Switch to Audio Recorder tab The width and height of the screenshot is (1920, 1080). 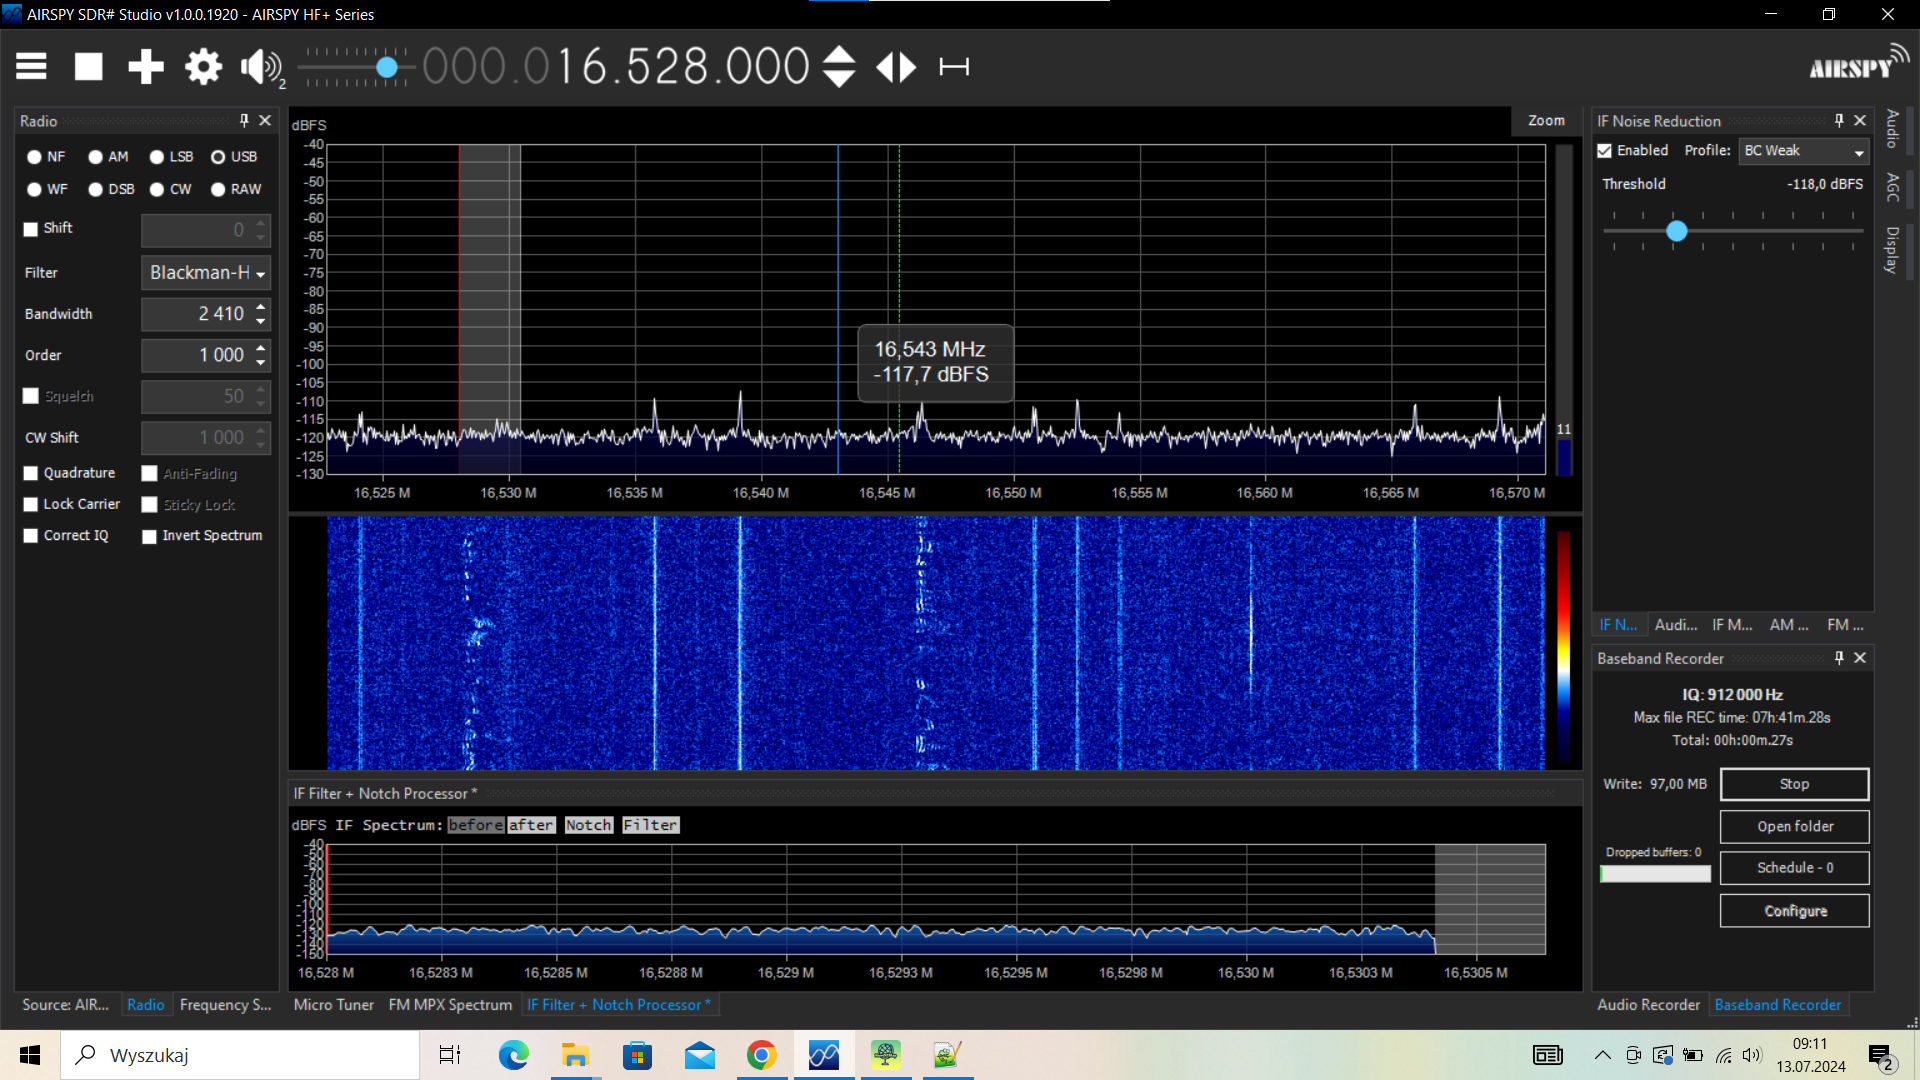pos(1648,1005)
